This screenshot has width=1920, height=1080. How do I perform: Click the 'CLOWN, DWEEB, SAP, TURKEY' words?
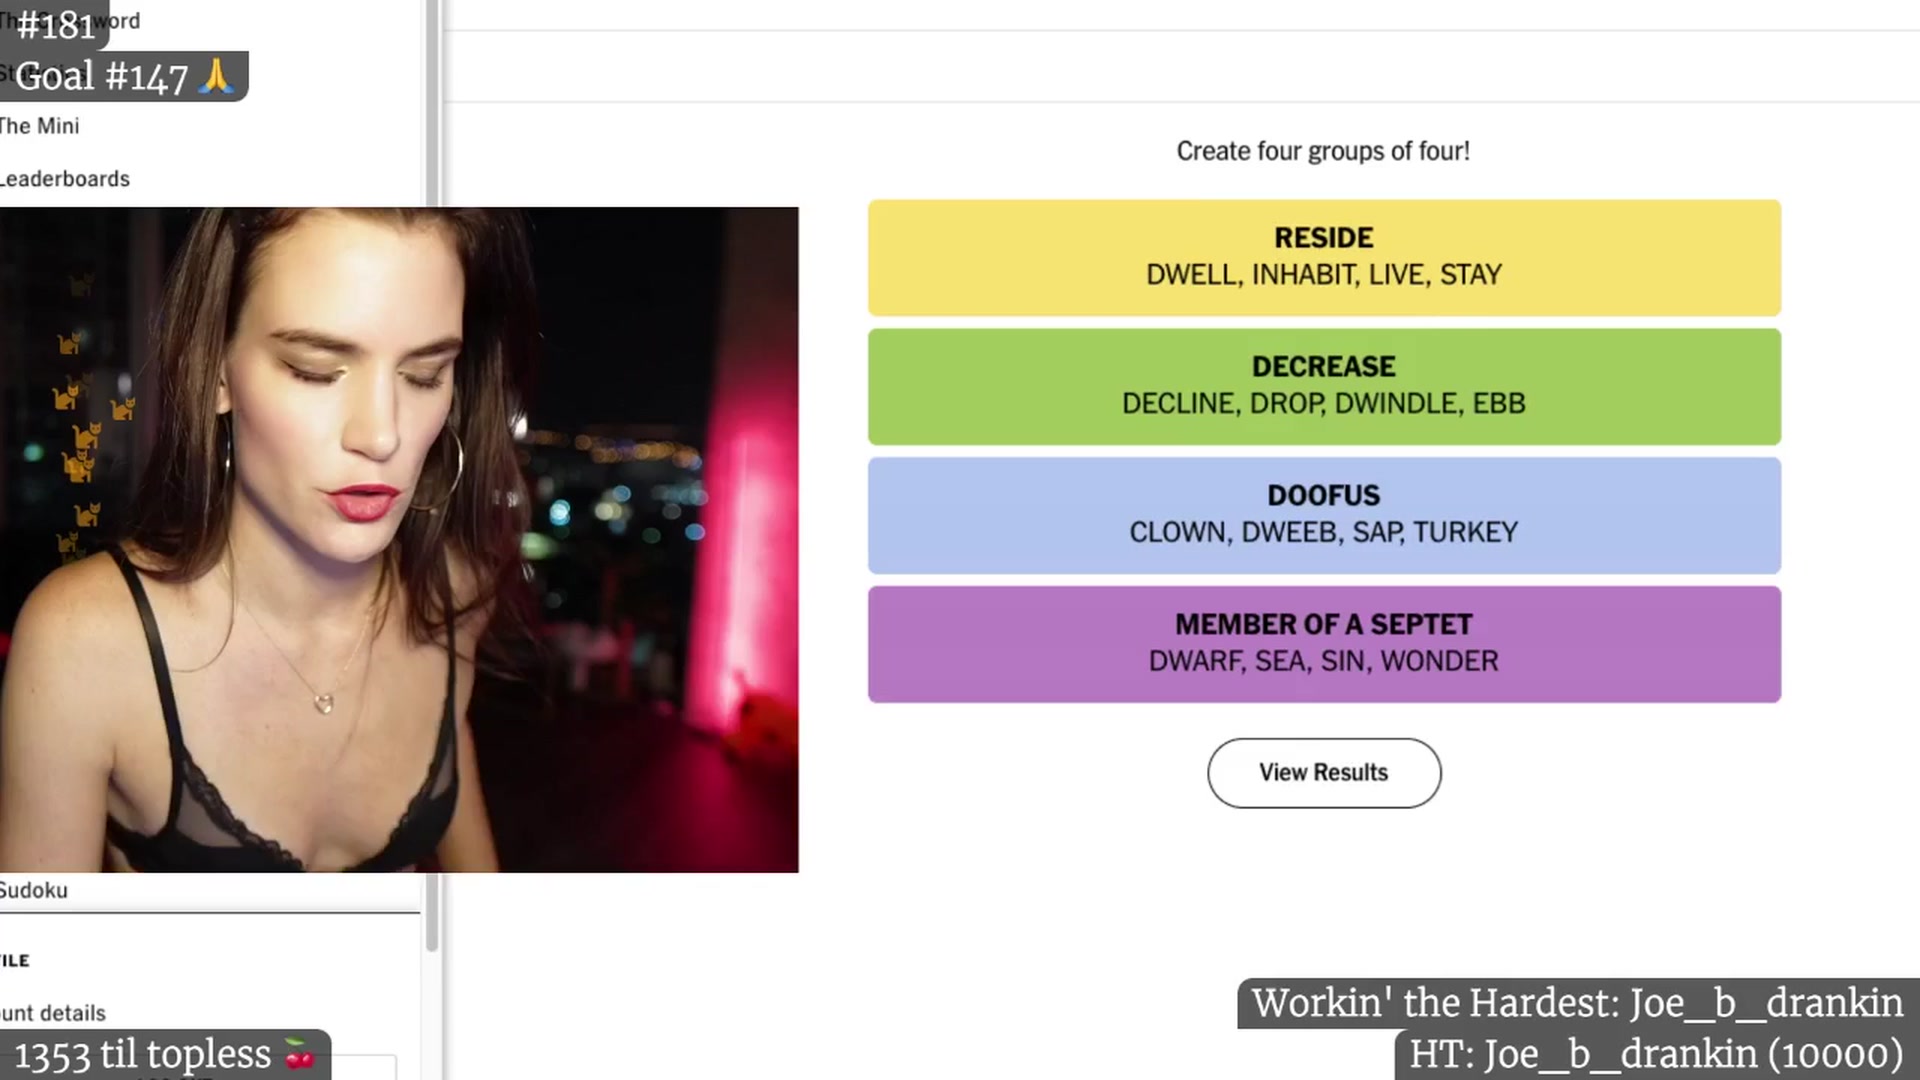[1324, 532]
